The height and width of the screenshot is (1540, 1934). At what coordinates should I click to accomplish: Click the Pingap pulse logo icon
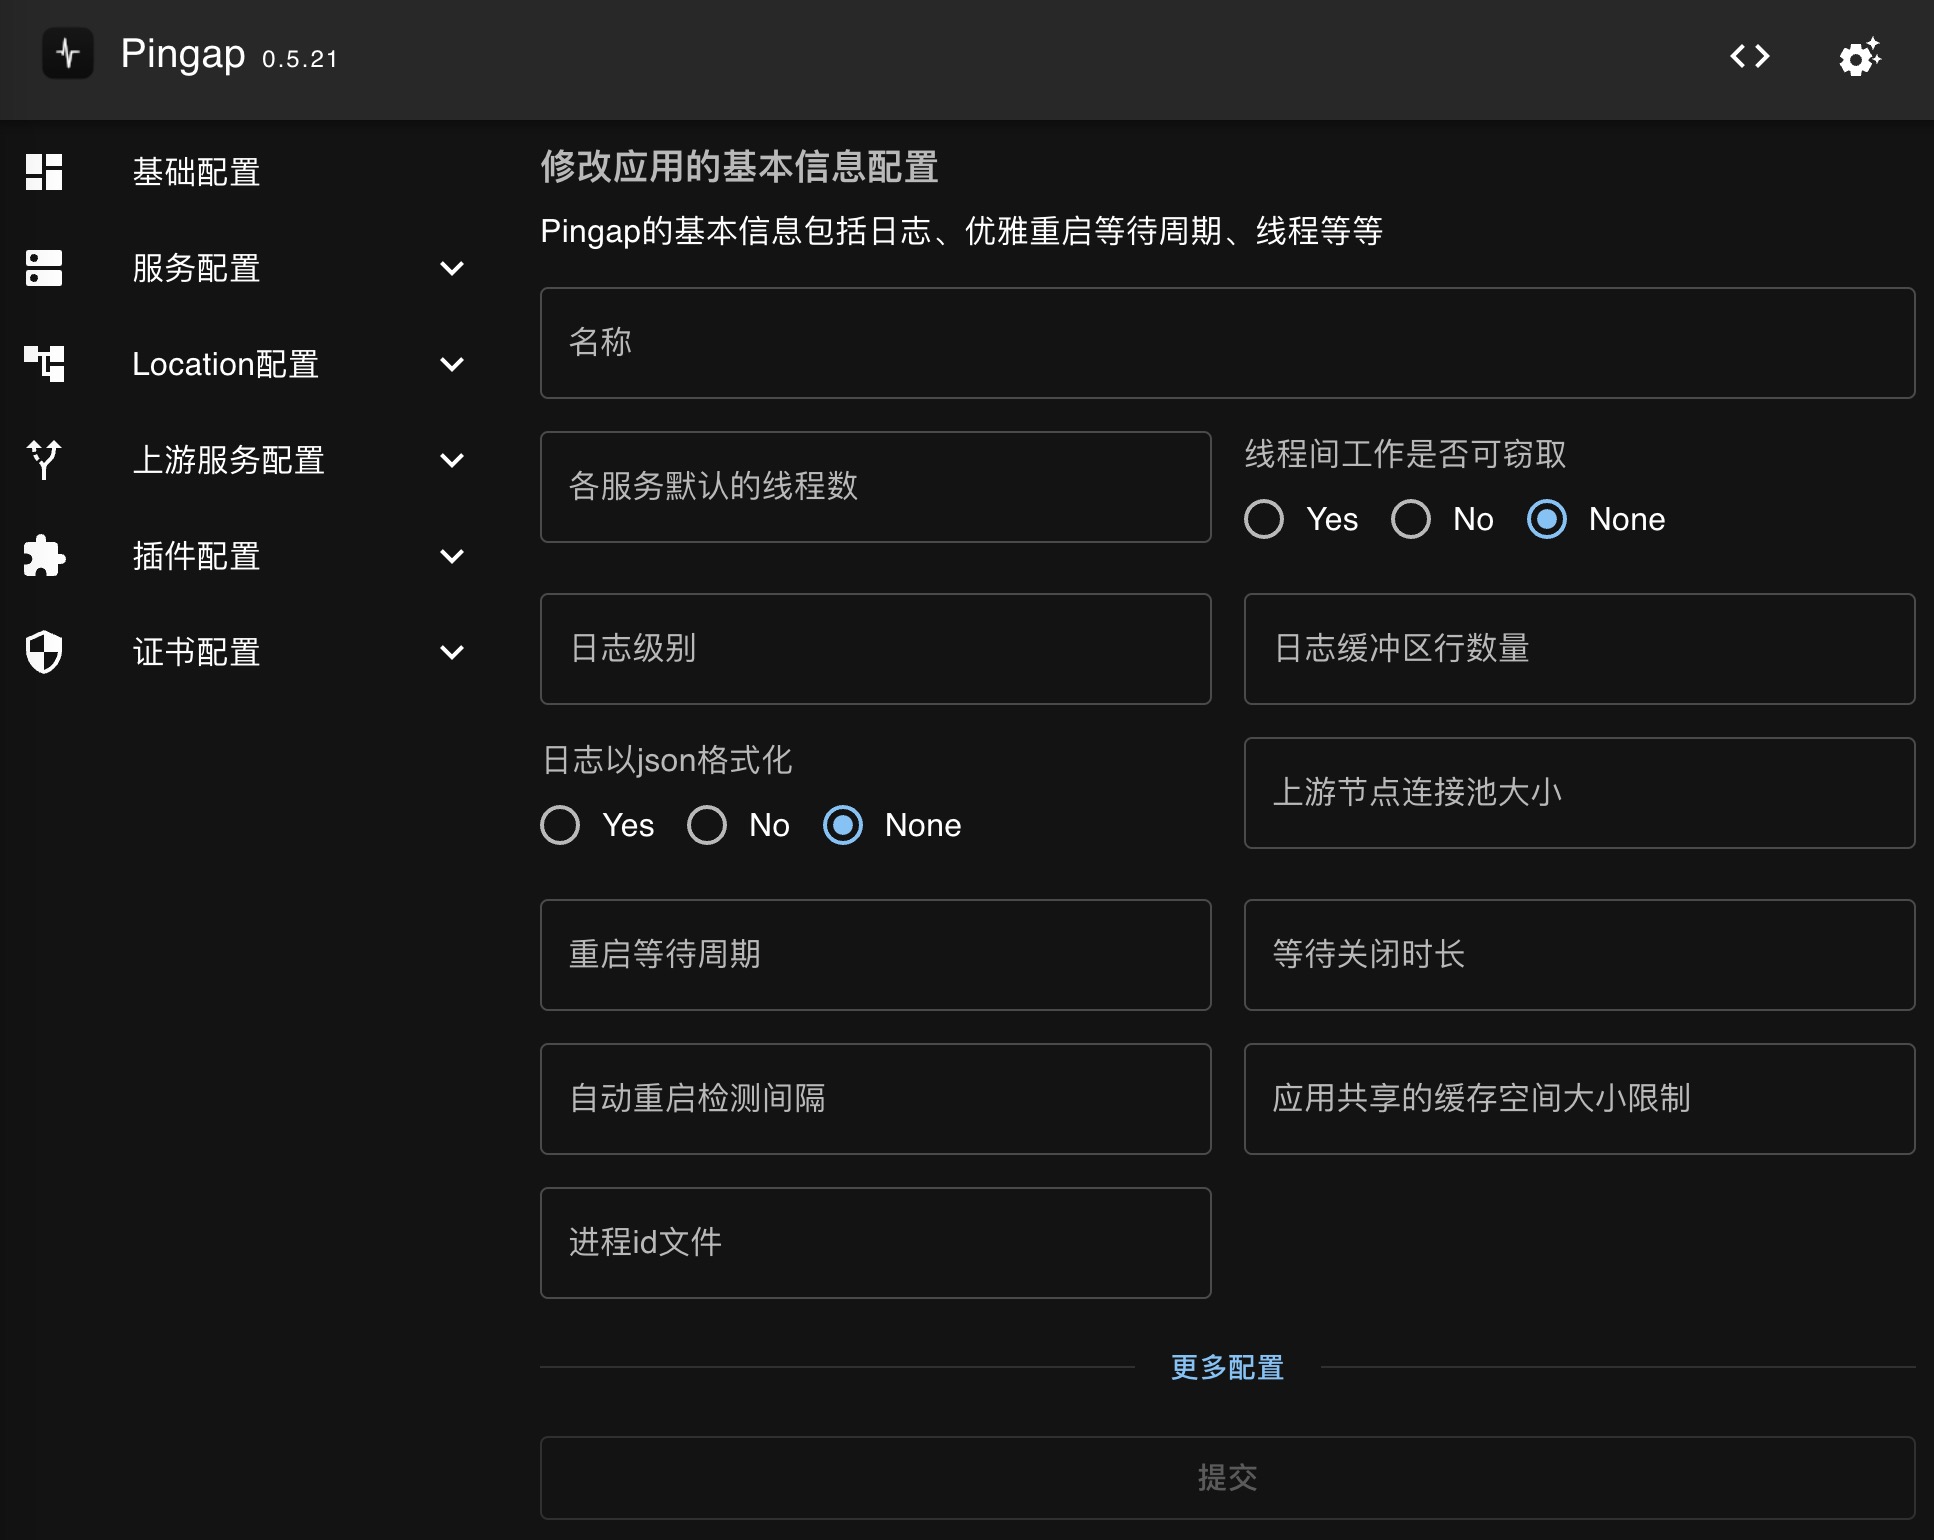click(67, 53)
